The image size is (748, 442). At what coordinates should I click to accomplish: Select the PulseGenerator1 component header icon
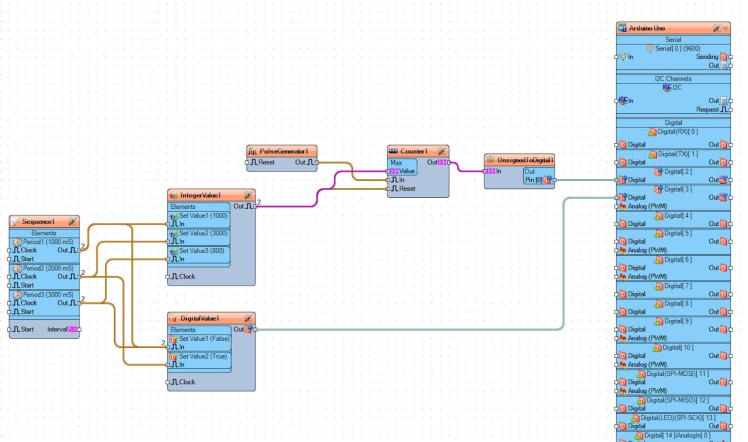click(252, 151)
